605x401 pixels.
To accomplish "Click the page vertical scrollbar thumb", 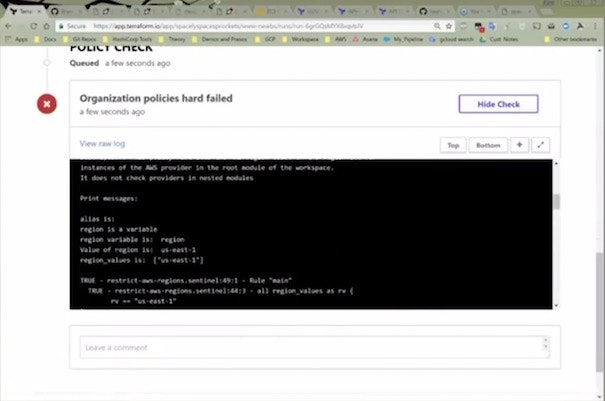I will click(599, 312).
